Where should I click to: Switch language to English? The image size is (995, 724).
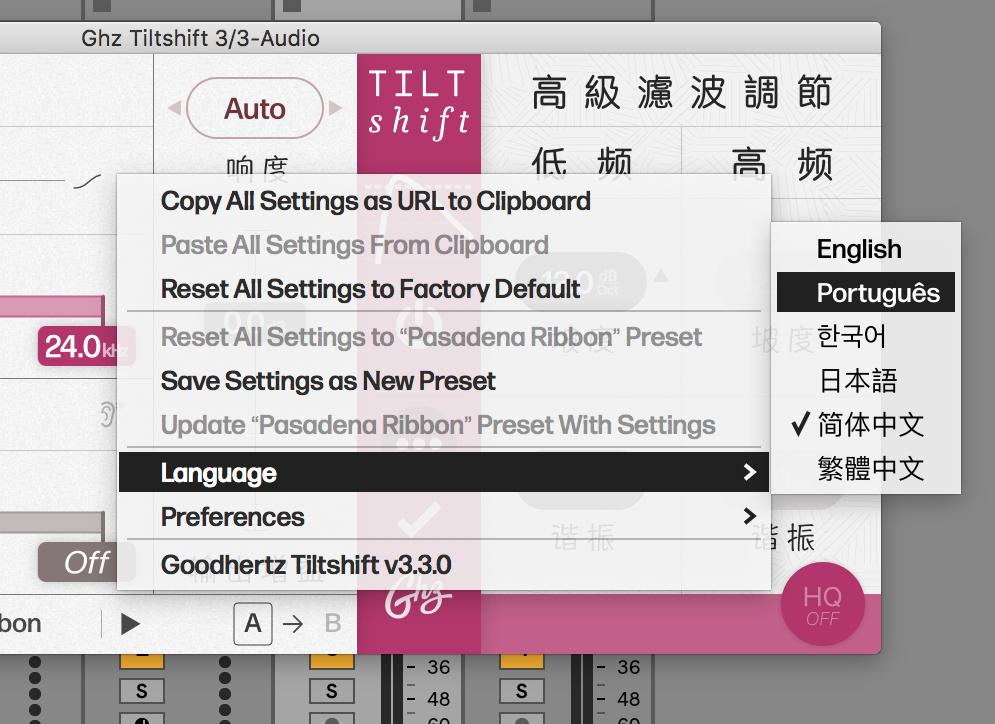coord(866,249)
